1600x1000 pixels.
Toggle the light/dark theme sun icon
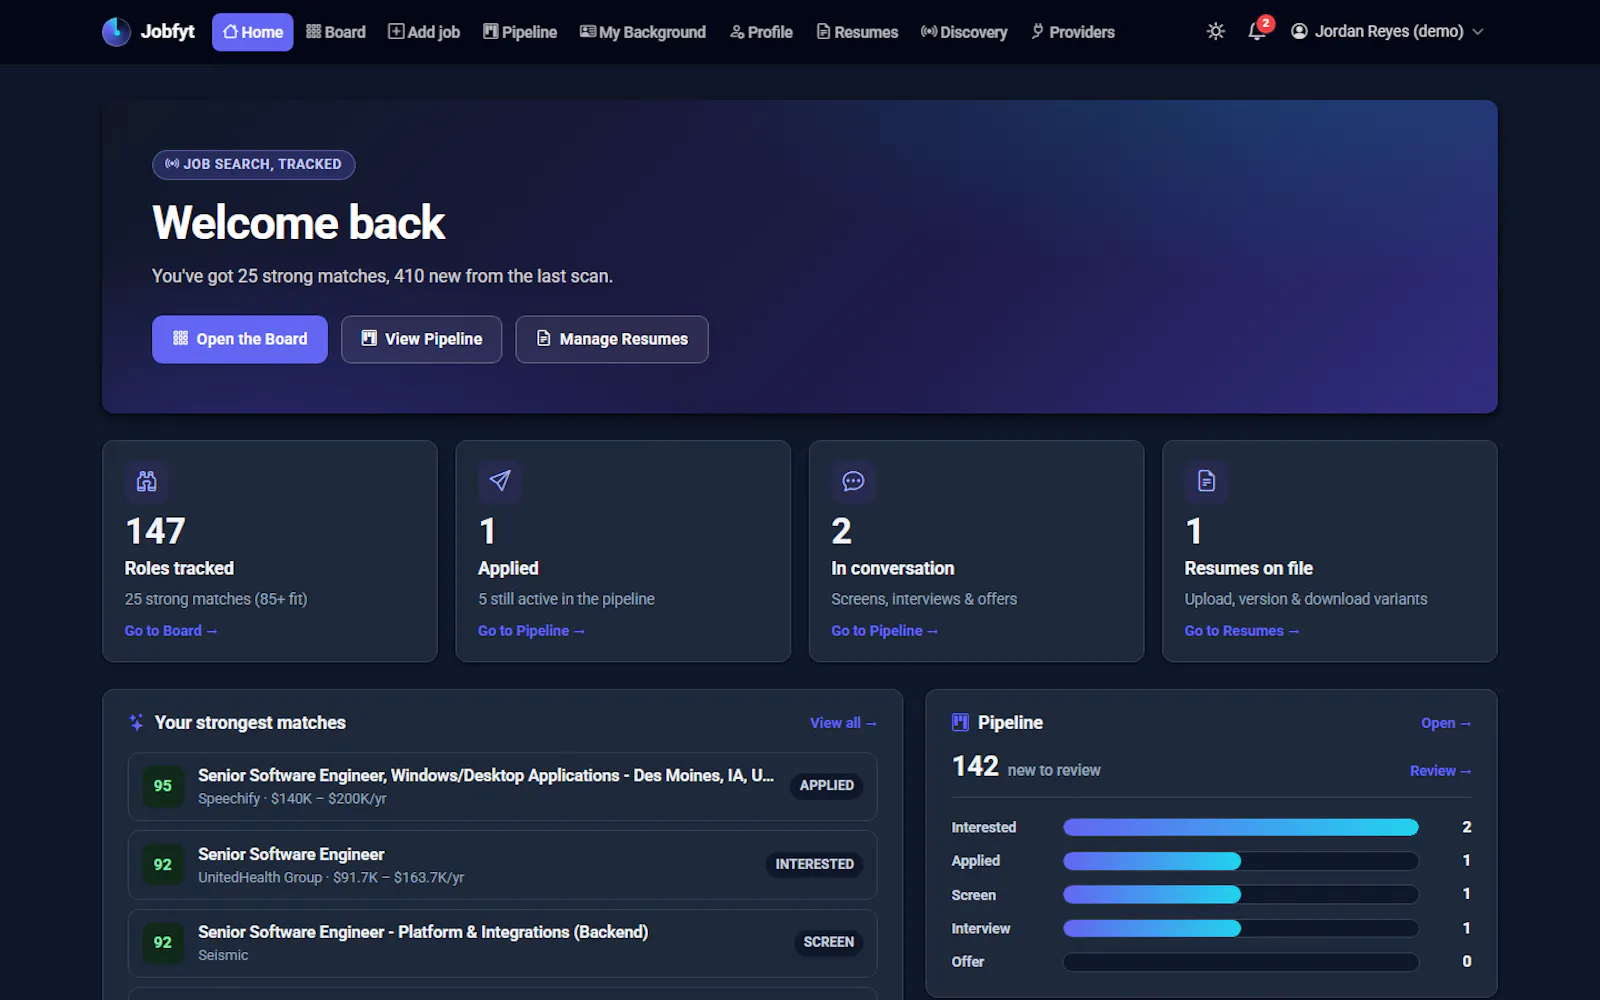pos(1215,32)
